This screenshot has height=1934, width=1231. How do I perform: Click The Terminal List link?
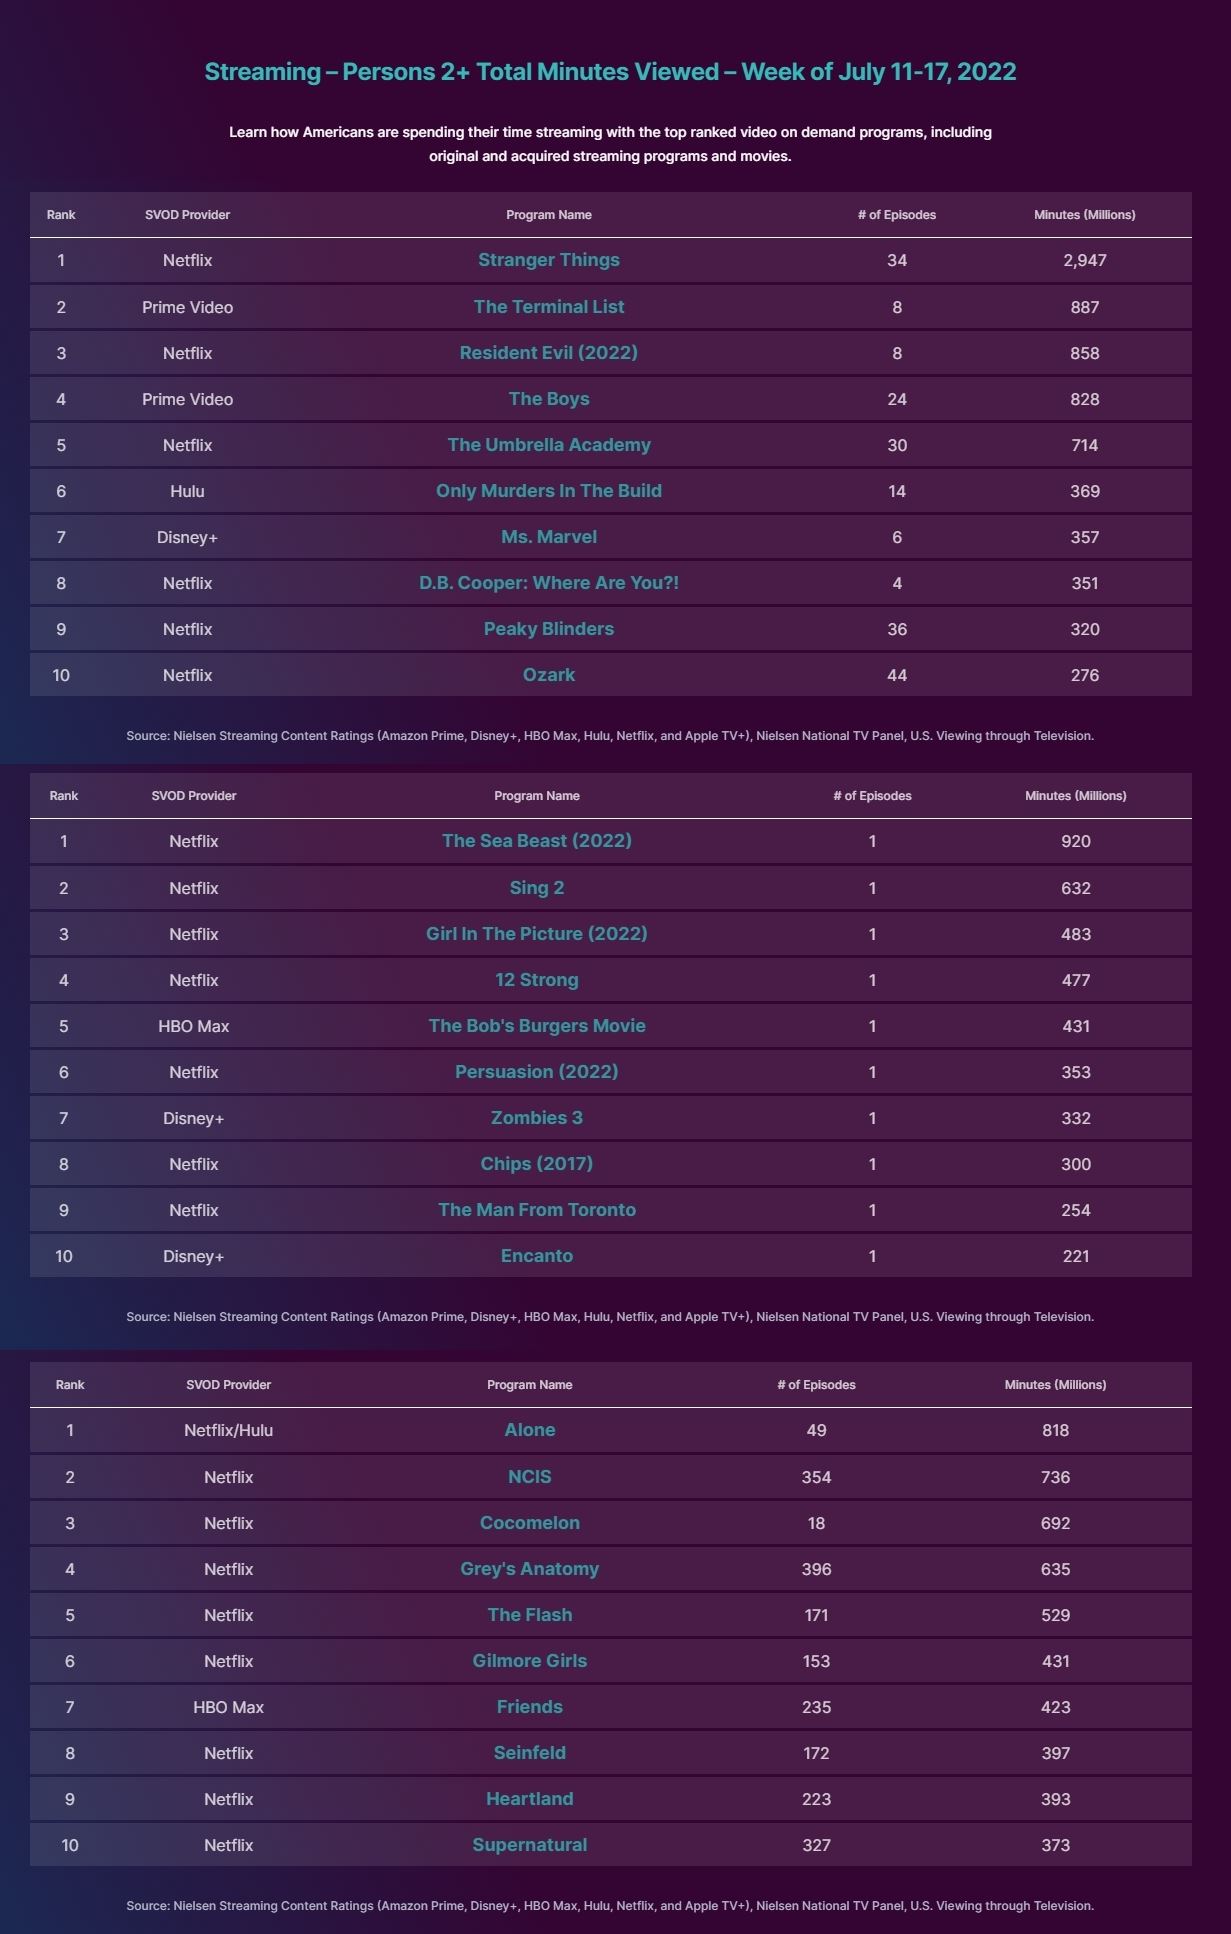pyautogui.click(x=548, y=307)
